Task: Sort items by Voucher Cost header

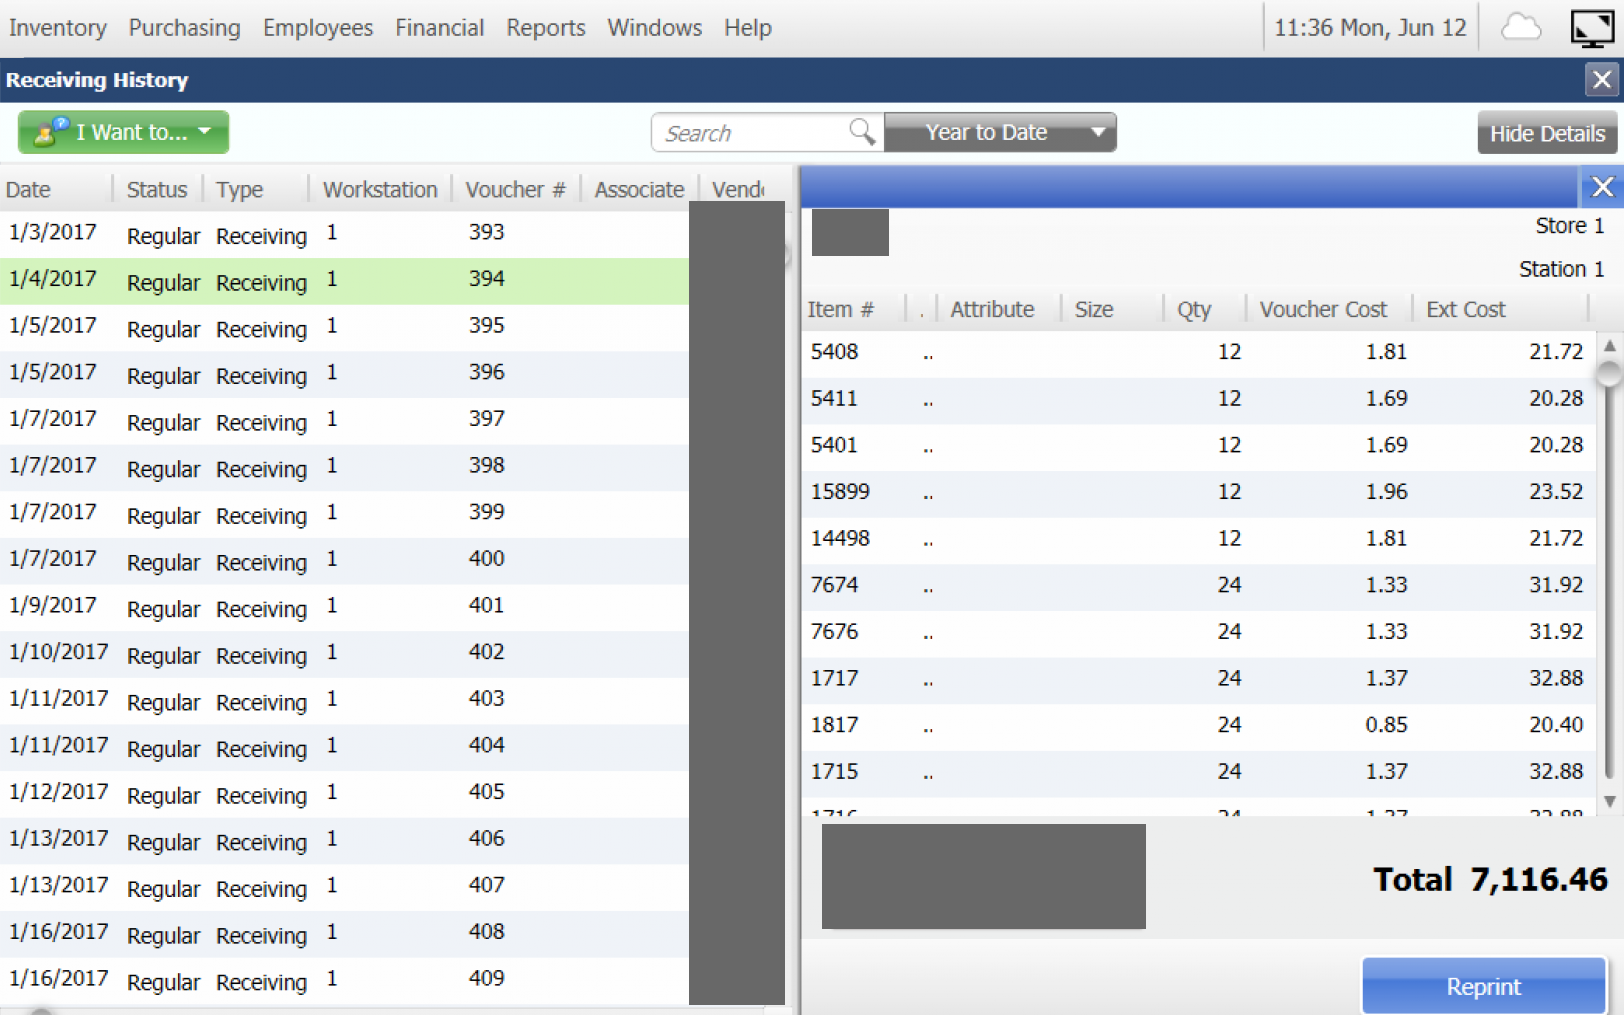Action: tap(1323, 309)
